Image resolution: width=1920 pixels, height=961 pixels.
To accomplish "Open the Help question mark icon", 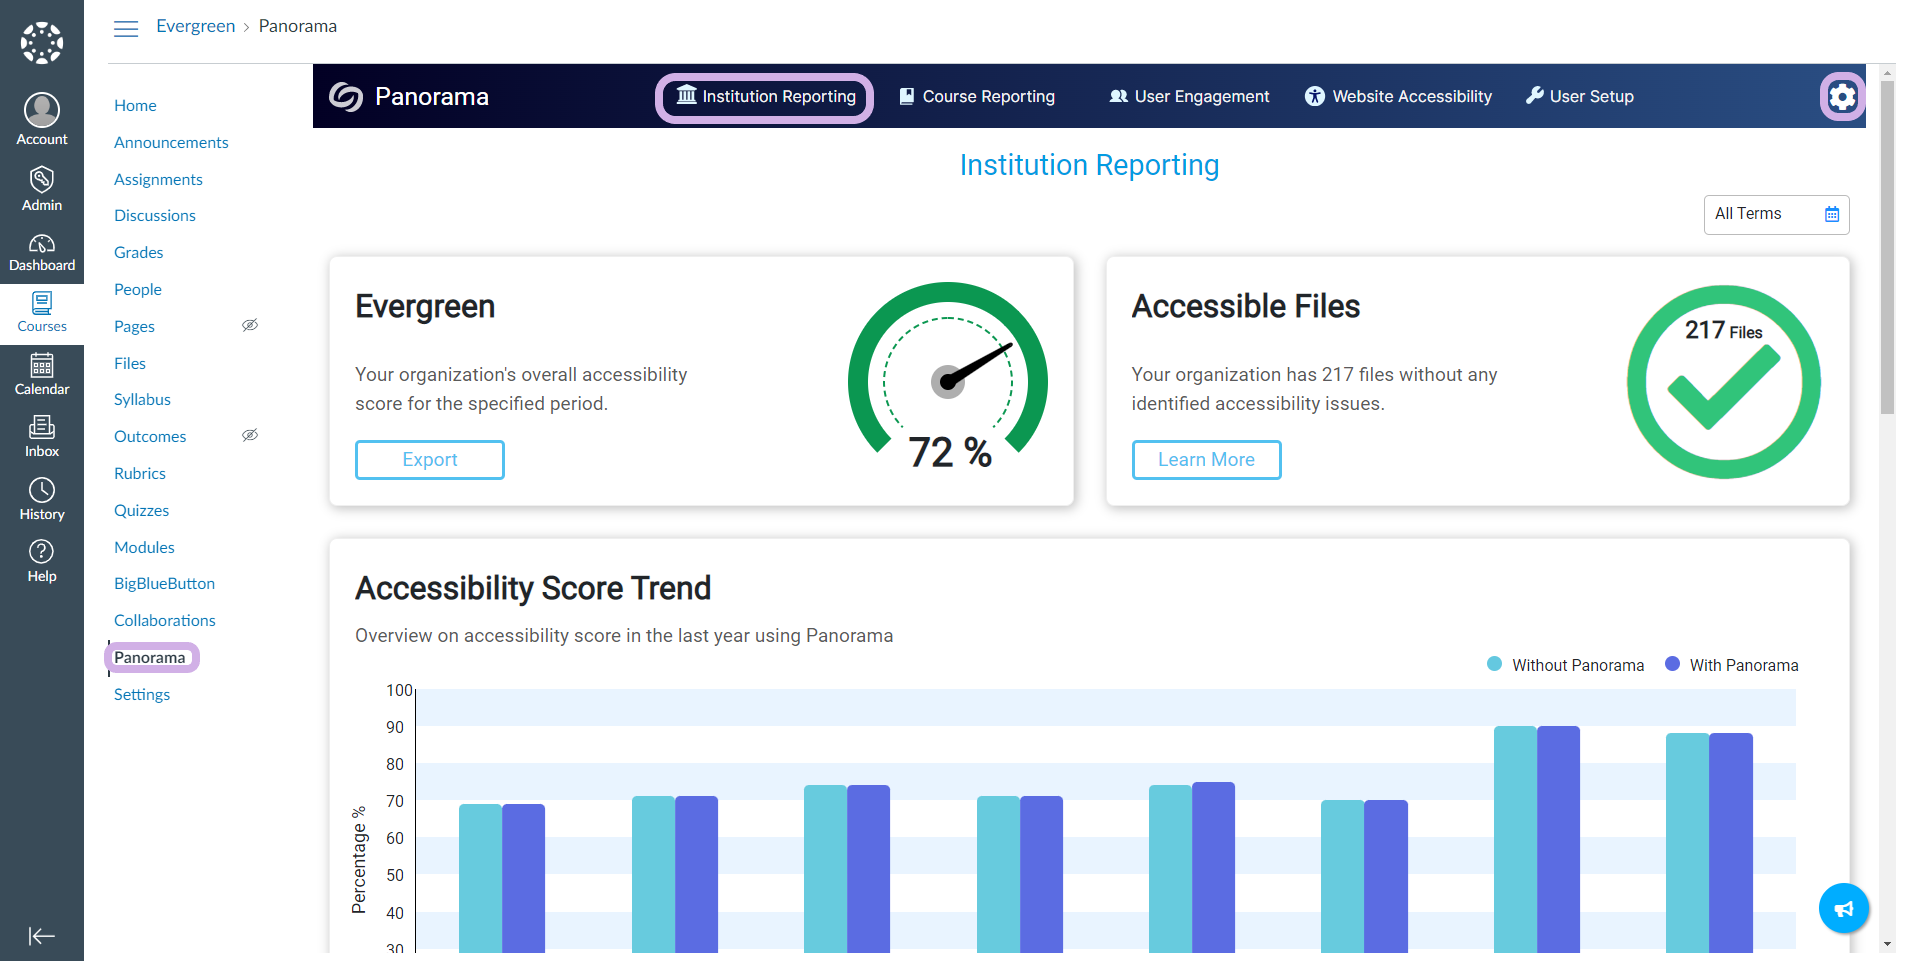I will pyautogui.click(x=42, y=561).
